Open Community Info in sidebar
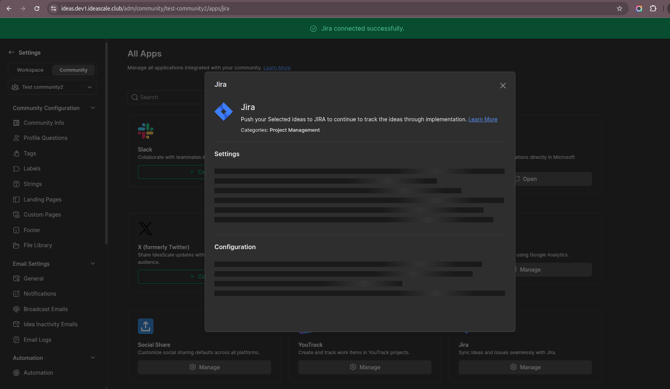 pos(44,123)
